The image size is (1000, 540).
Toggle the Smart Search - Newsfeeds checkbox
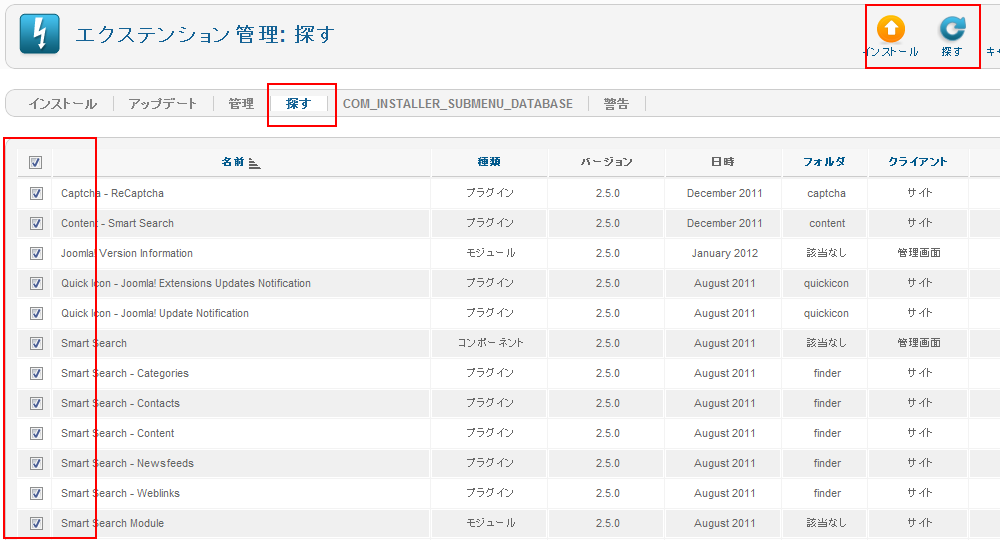point(36,463)
